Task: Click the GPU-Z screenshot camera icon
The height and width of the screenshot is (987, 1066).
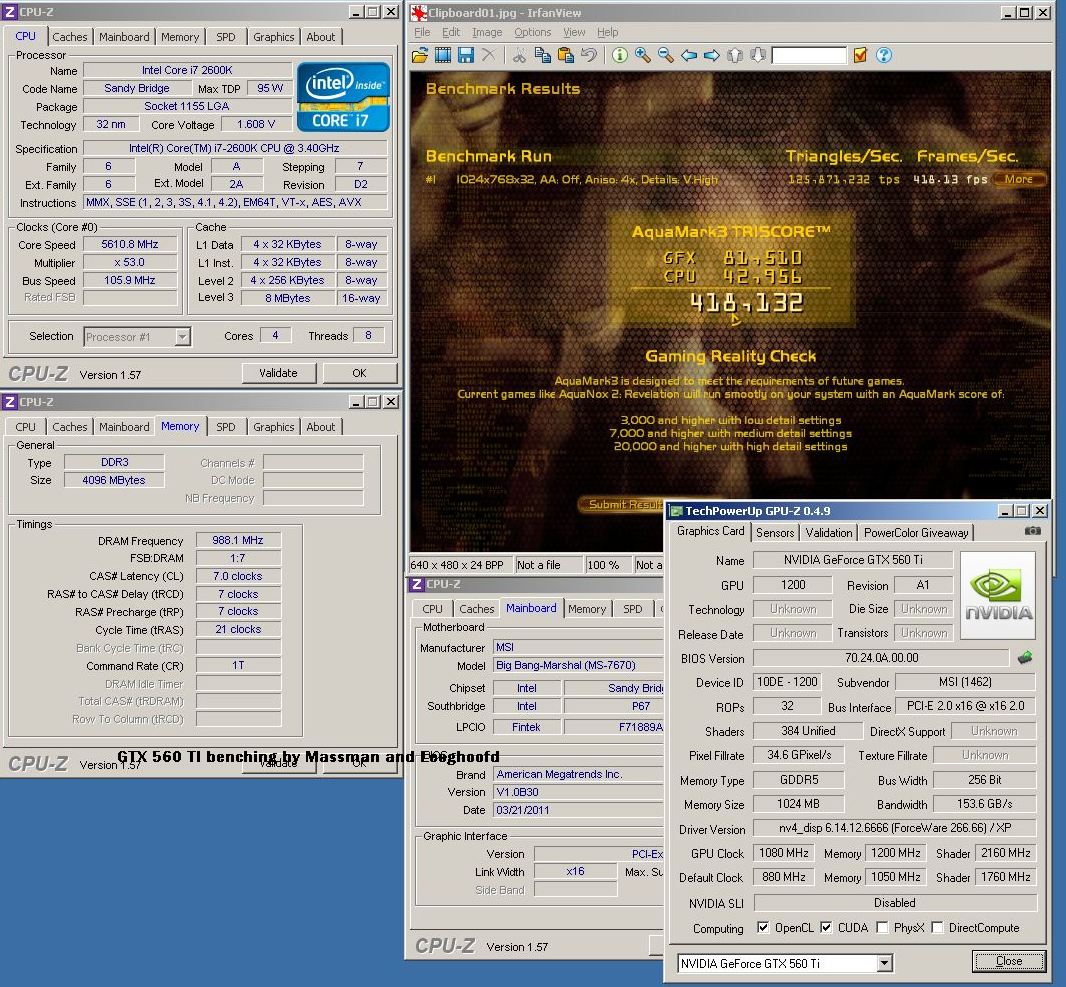Action: [x=1032, y=531]
